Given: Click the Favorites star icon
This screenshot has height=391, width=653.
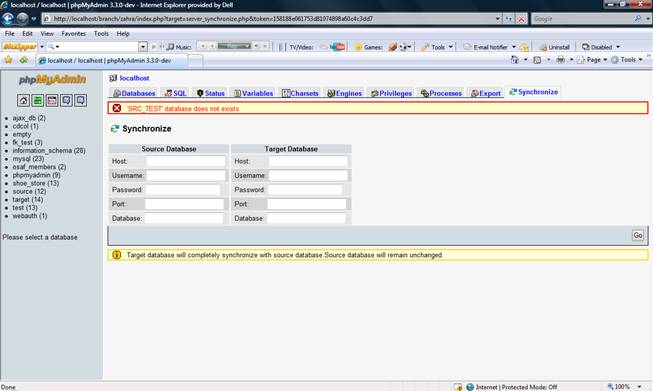Looking at the screenshot, I should click(x=8, y=60).
